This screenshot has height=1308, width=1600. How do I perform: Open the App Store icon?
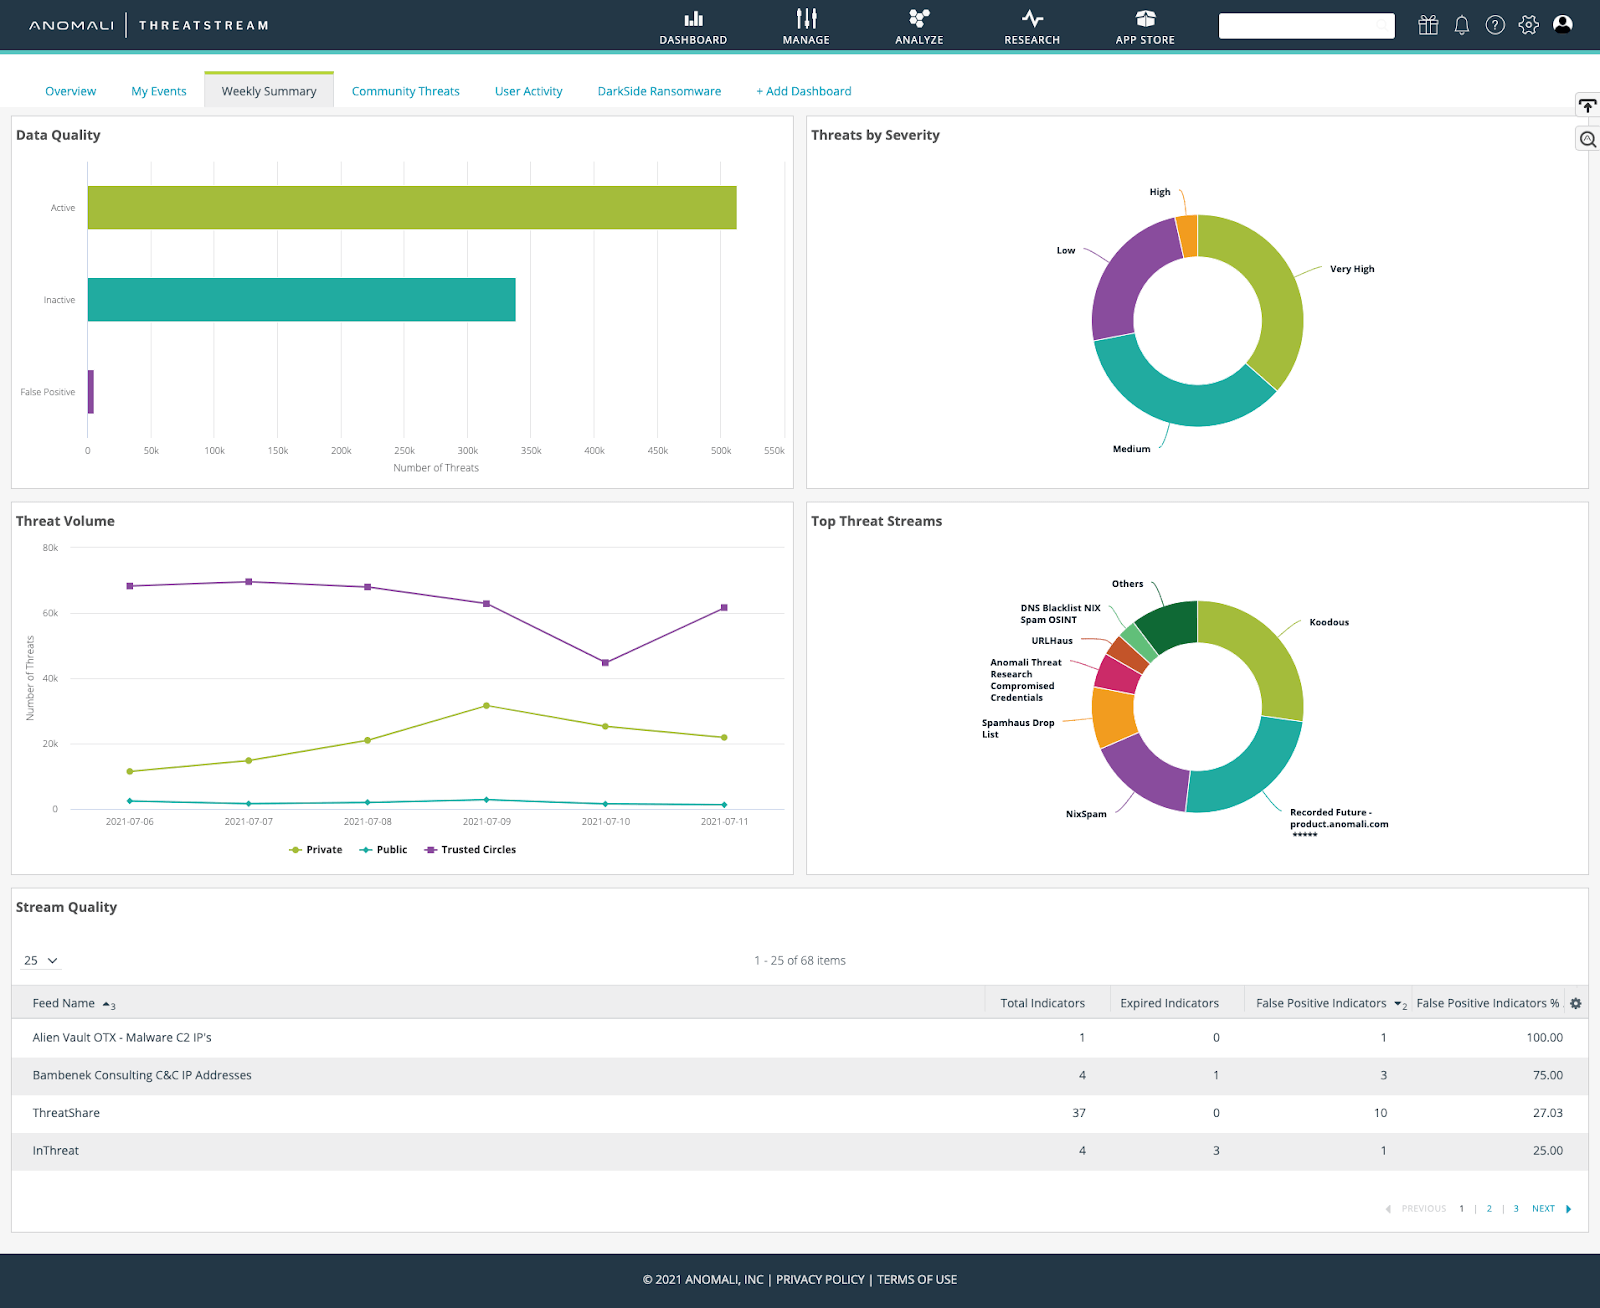click(1144, 25)
